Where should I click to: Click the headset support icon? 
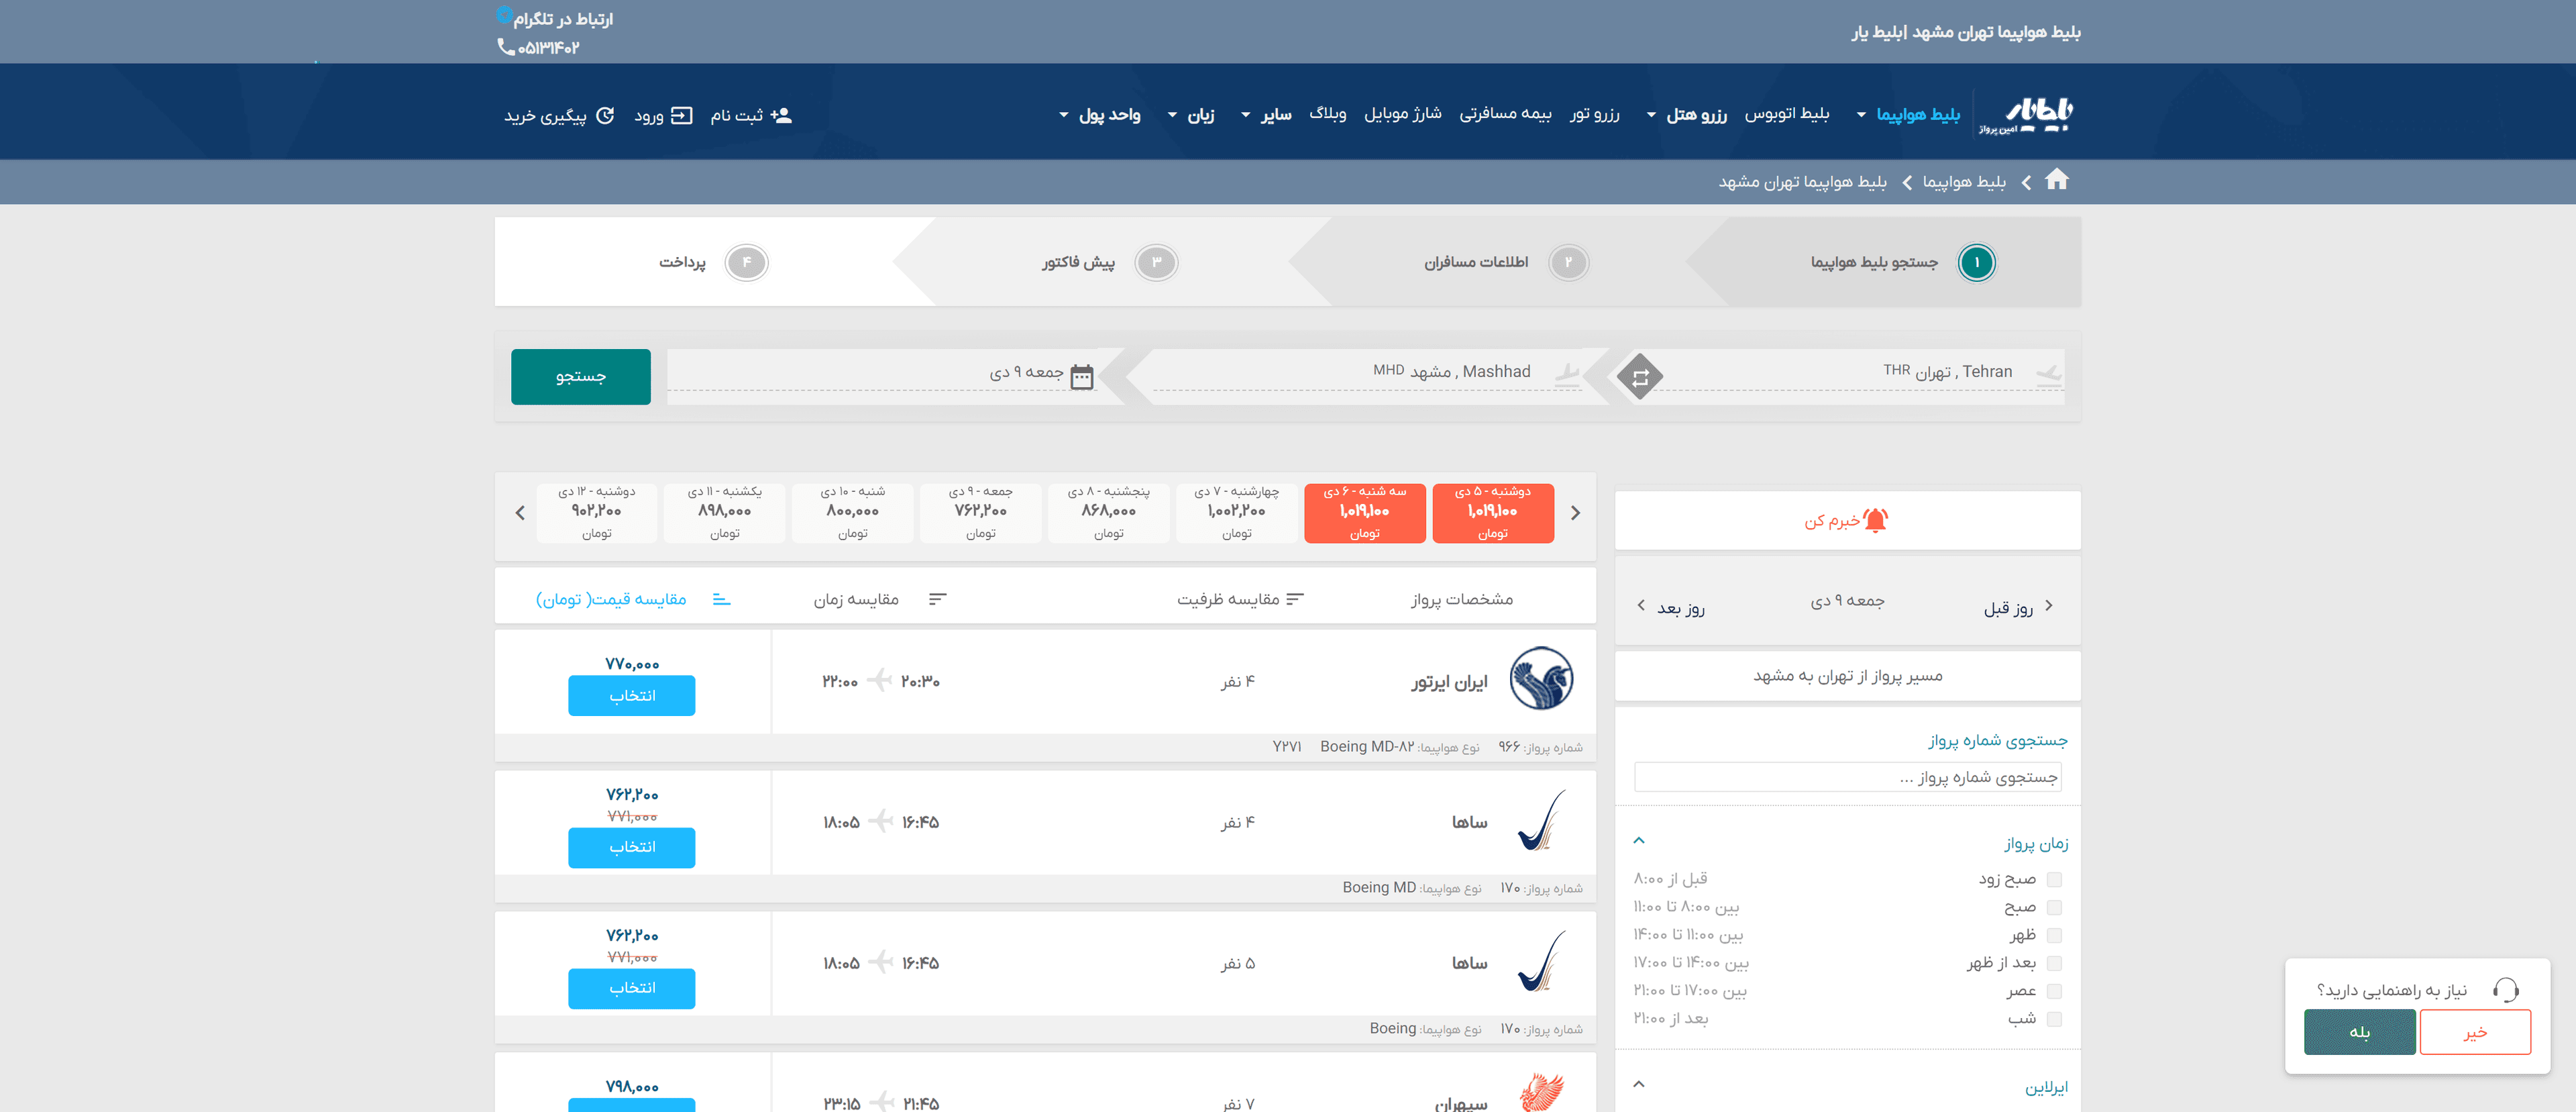coord(2505,990)
